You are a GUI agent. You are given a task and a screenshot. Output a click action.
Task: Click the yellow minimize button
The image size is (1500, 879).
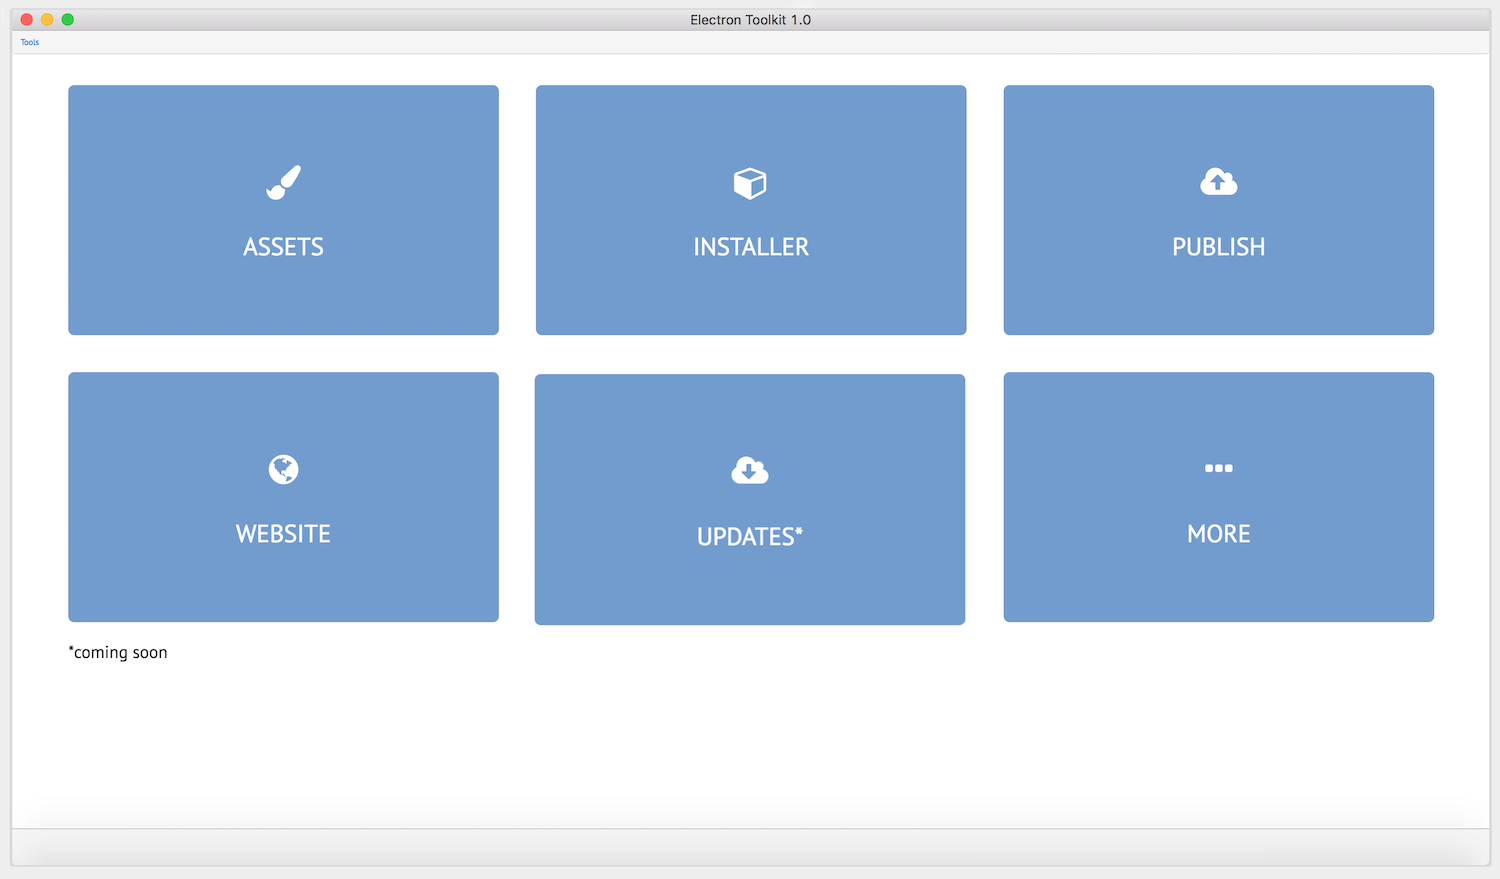(47, 19)
